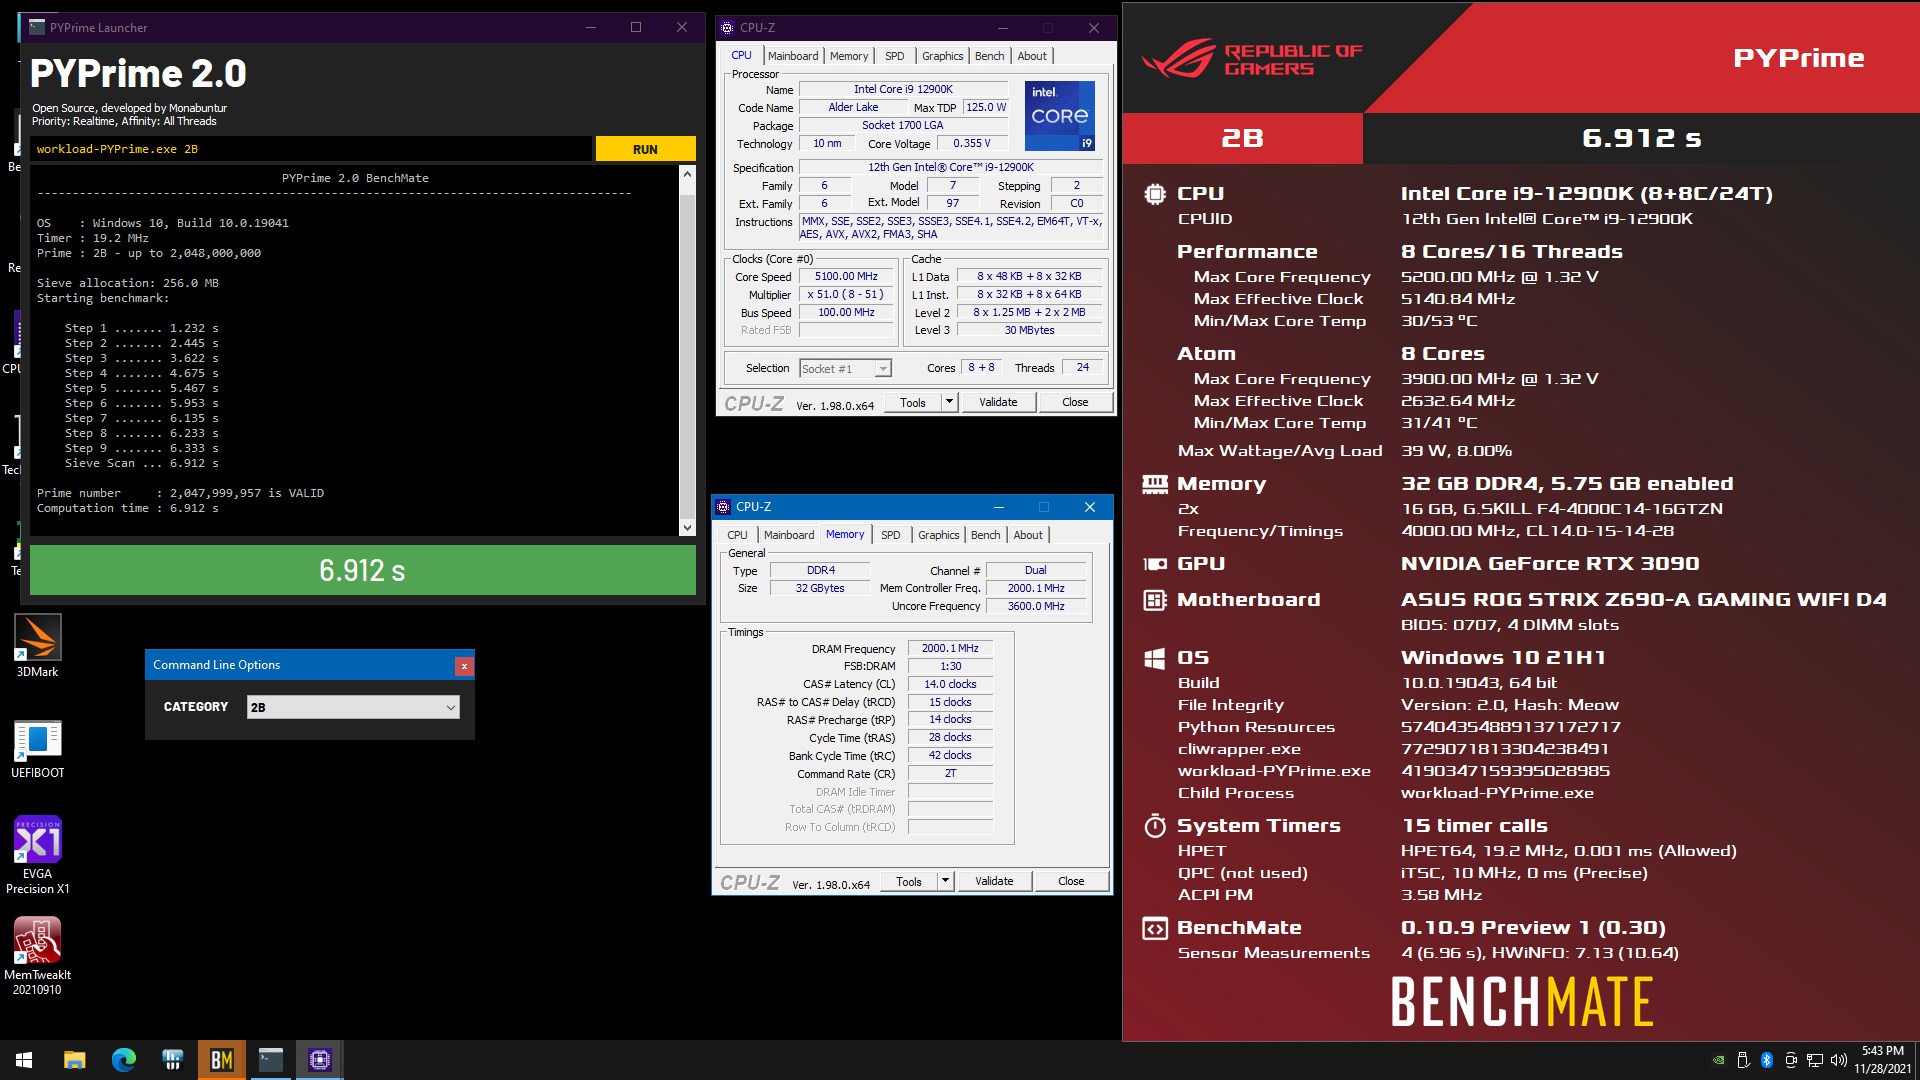This screenshot has height=1080, width=1920.
Task: Click the yellow RUN button
Action: (x=645, y=149)
